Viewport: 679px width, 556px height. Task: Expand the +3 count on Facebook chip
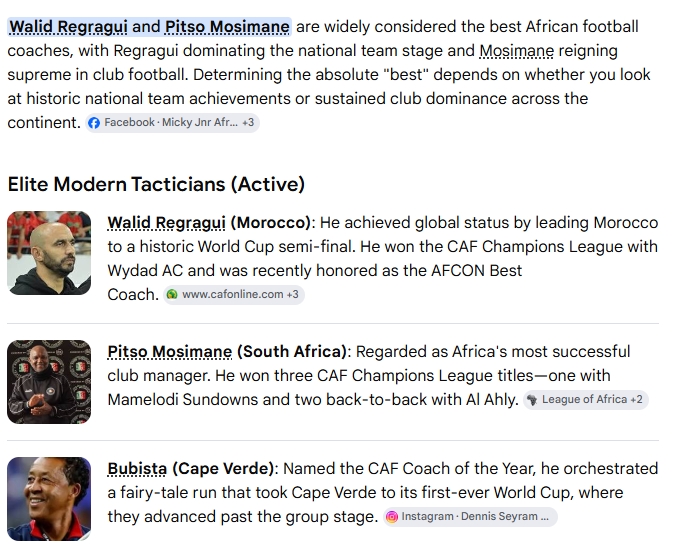click(x=248, y=123)
